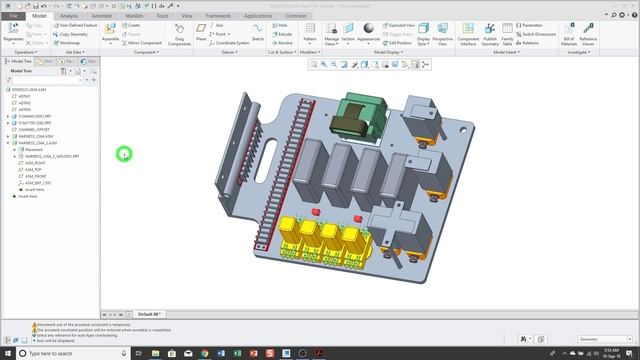Open Get Data group dropdown
This screenshot has width=640, height=360.
coord(75,52)
